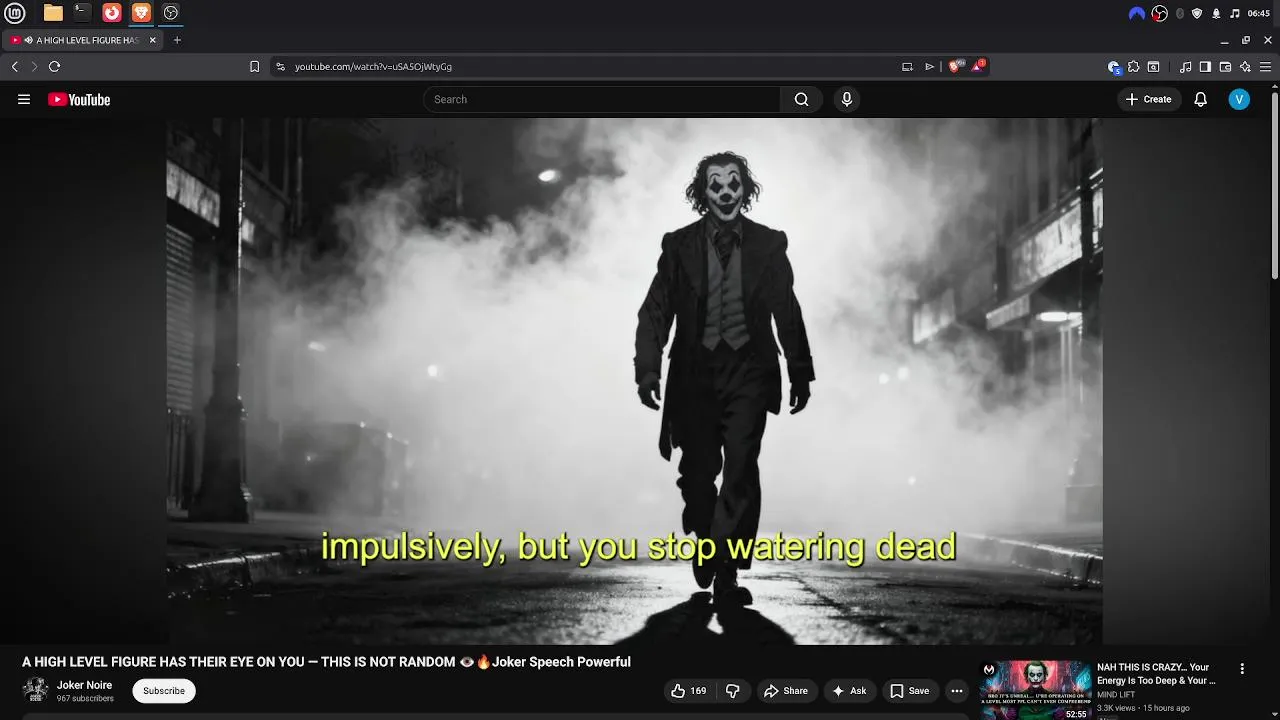
Task: Click the triangular send icon in address bar
Action: [x=929, y=66]
